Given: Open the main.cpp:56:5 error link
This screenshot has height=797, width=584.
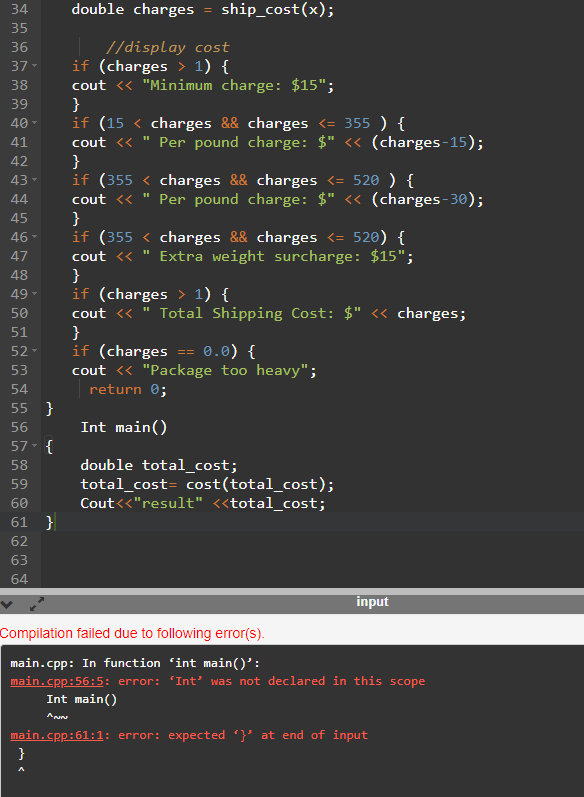Looking at the screenshot, I should (57, 681).
